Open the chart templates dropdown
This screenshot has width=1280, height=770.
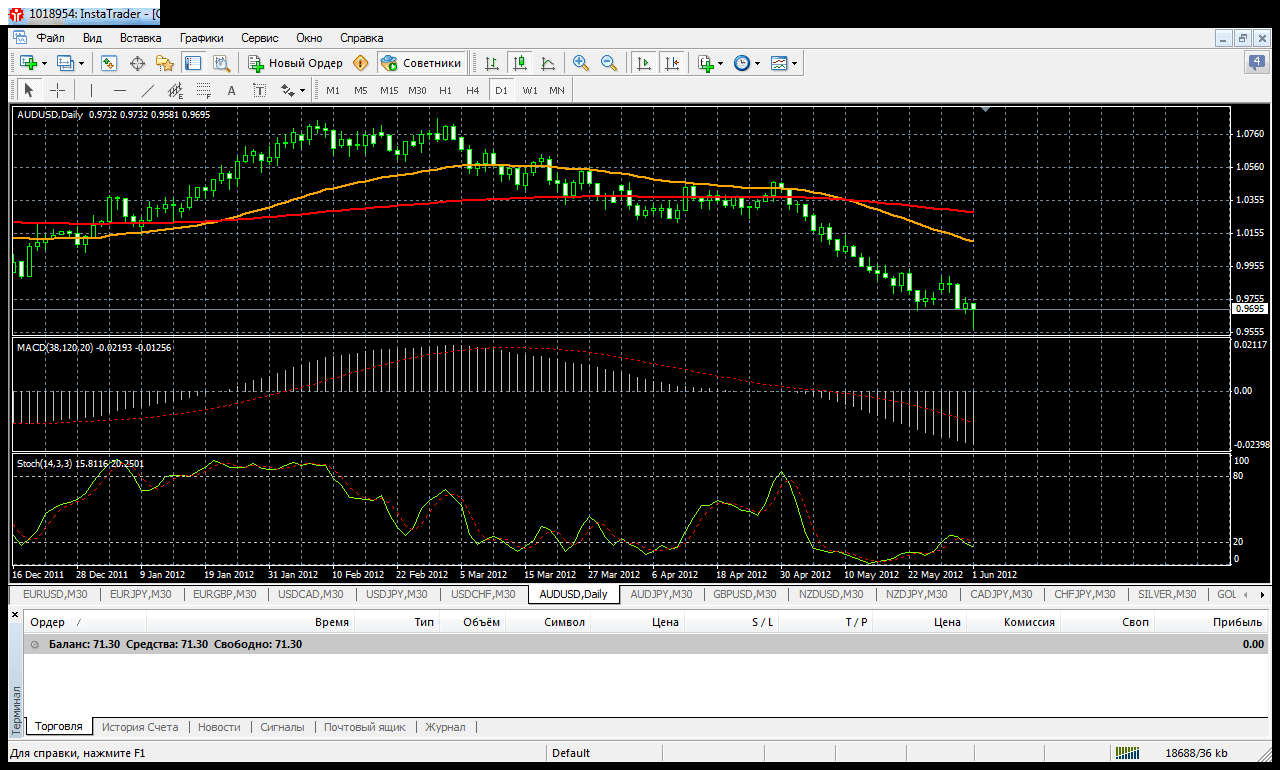784,63
